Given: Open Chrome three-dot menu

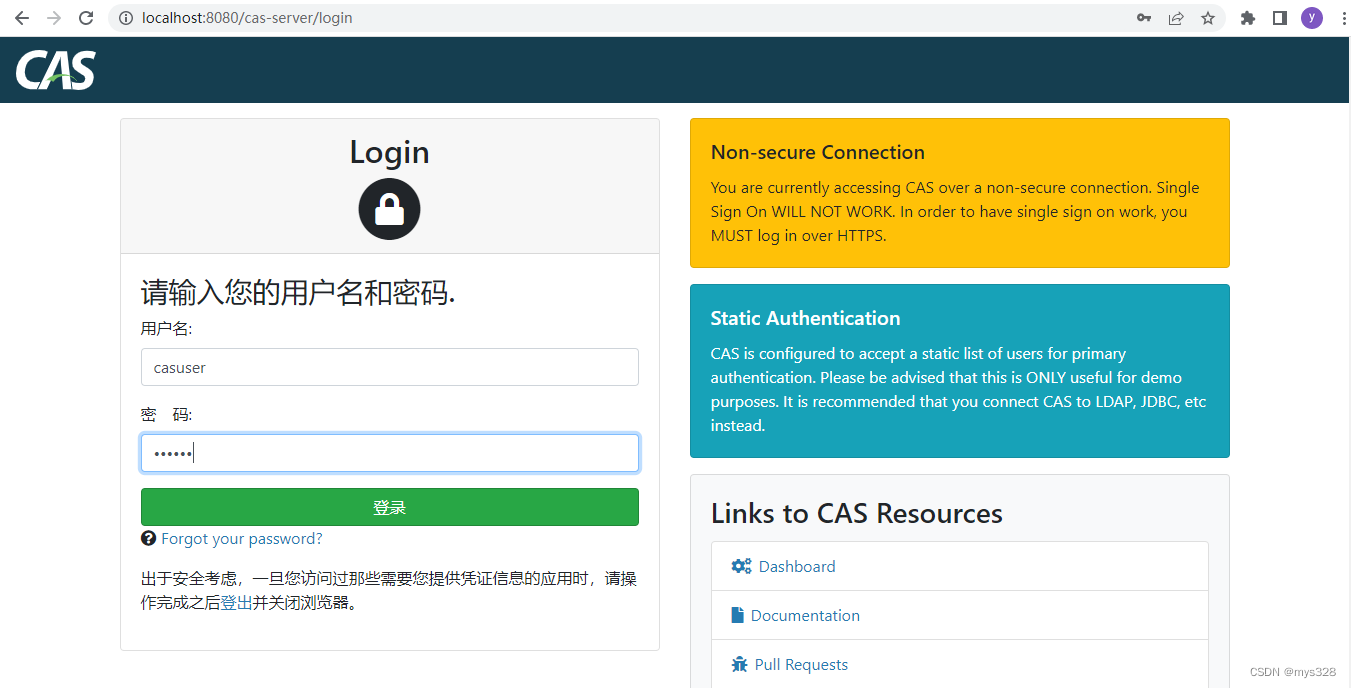Looking at the screenshot, I should pyautogui.click(x=1343, y=18).
